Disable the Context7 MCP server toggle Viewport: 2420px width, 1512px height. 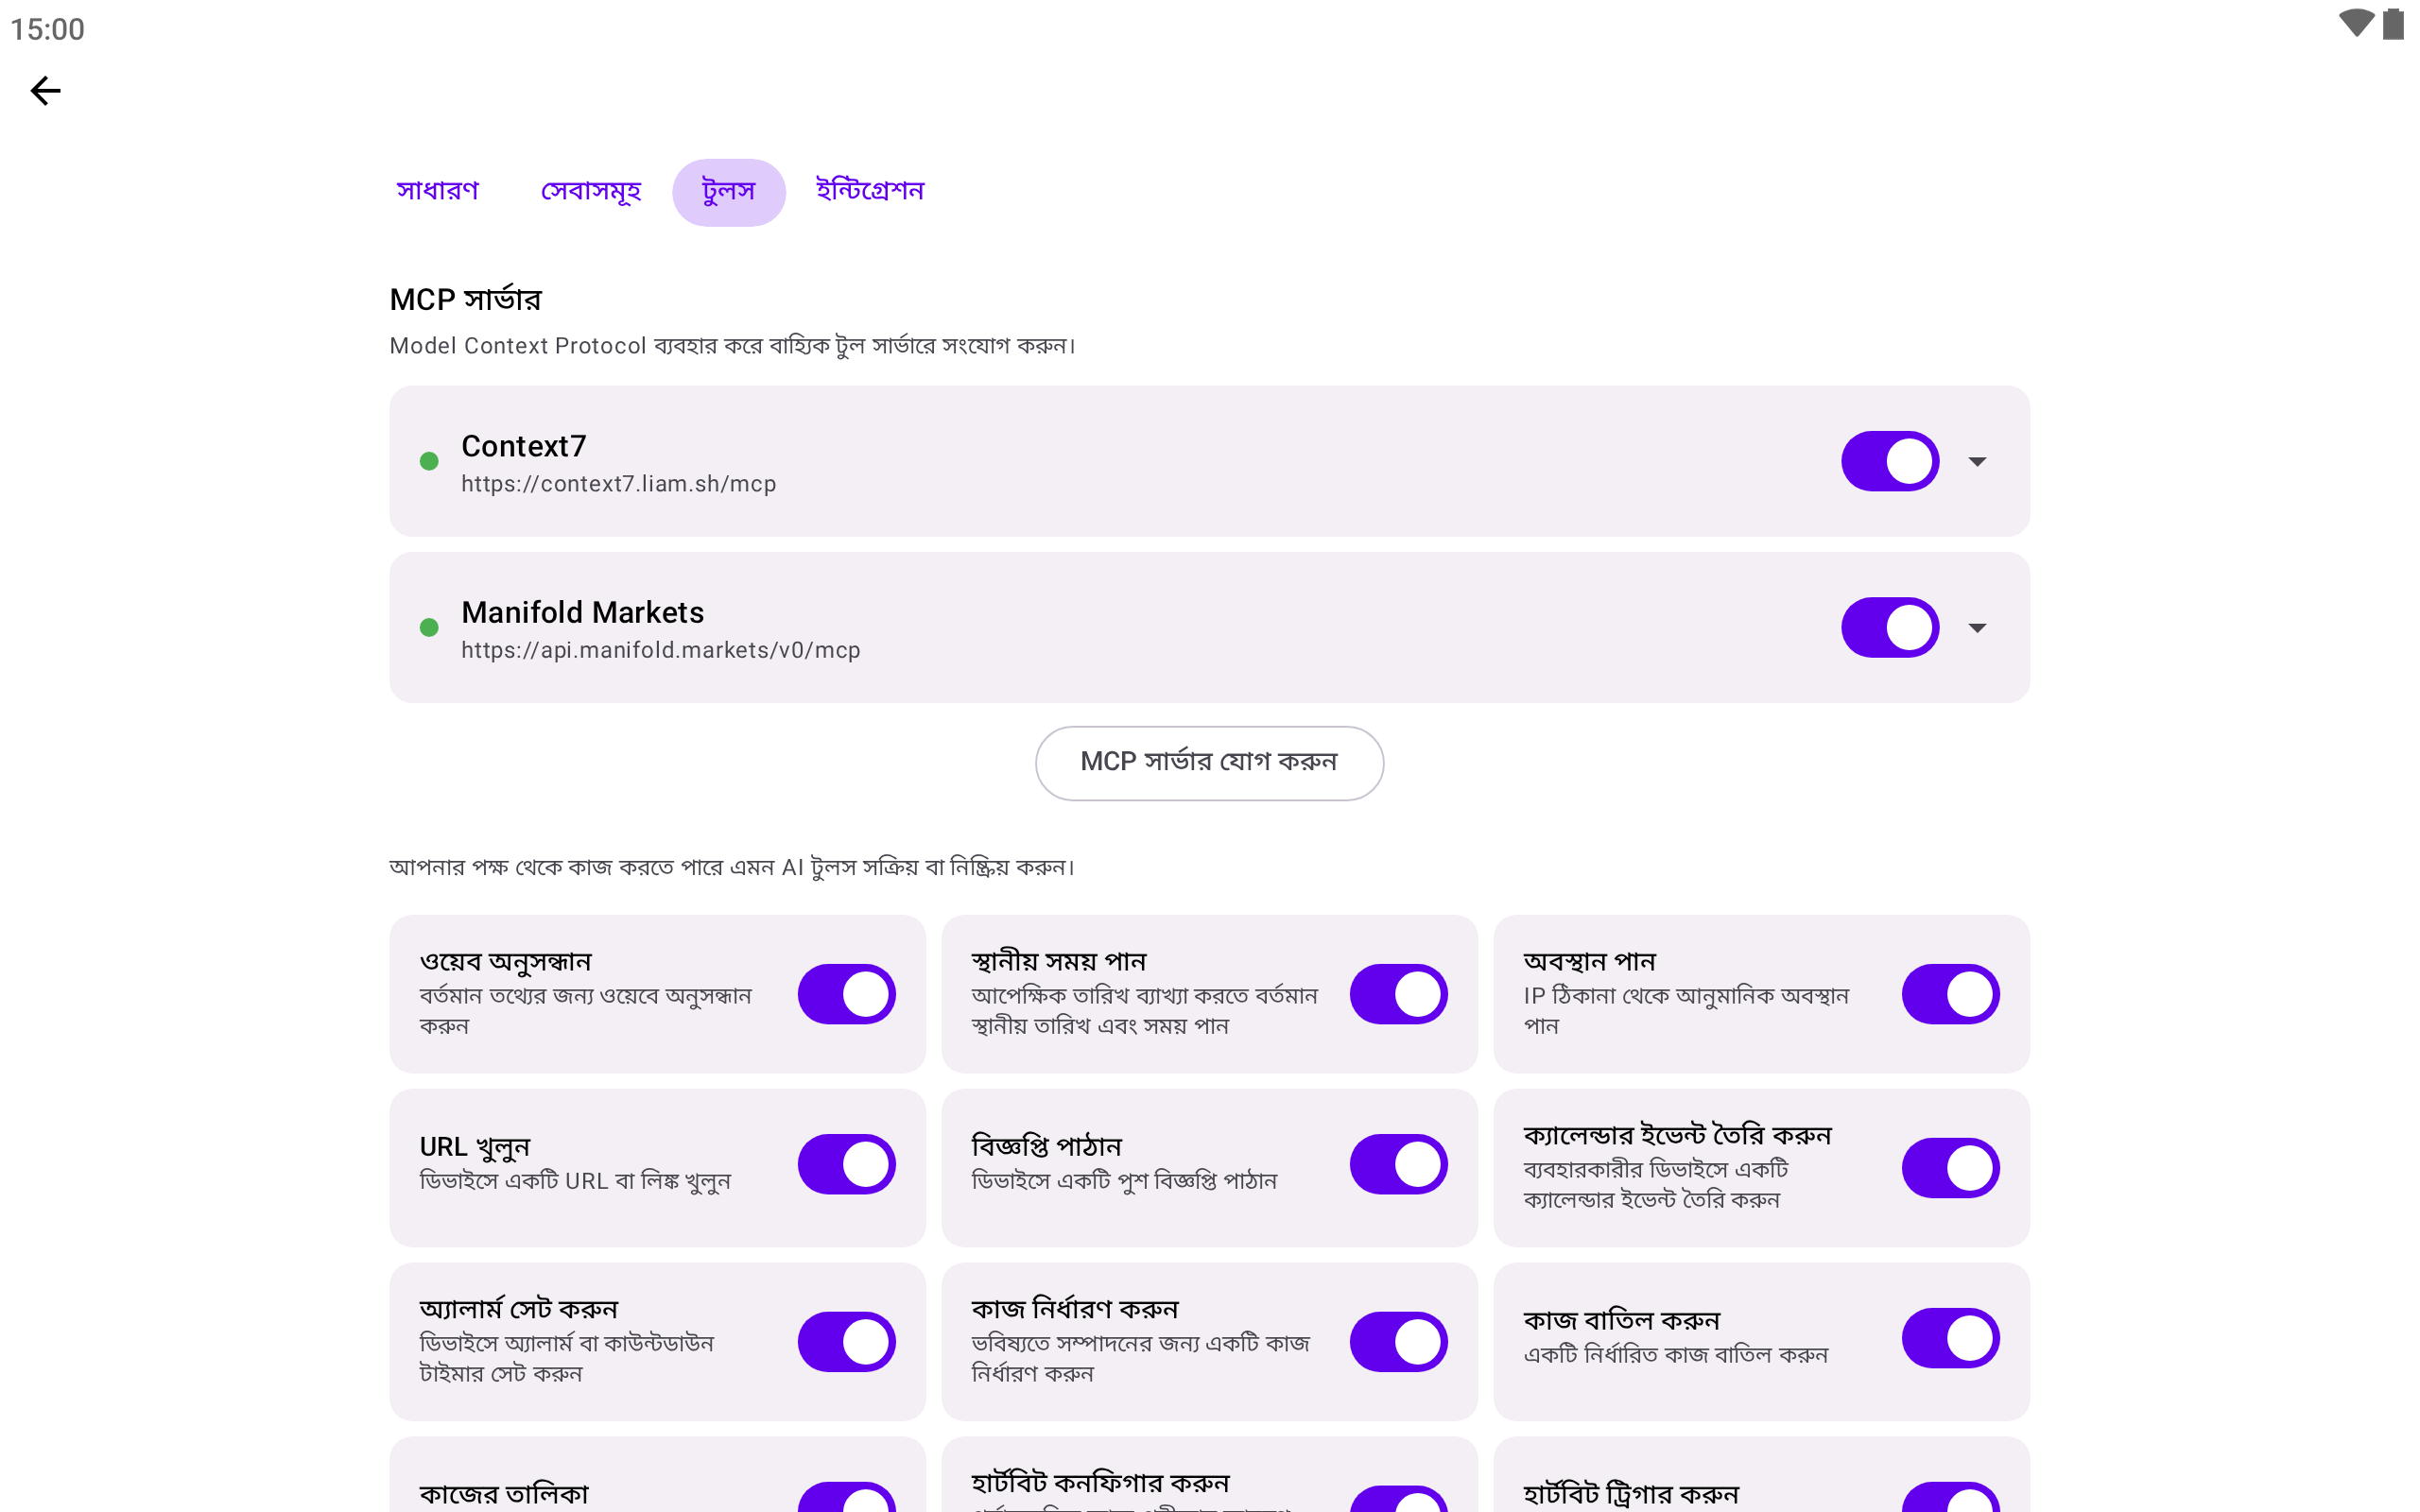(1889, 461)
